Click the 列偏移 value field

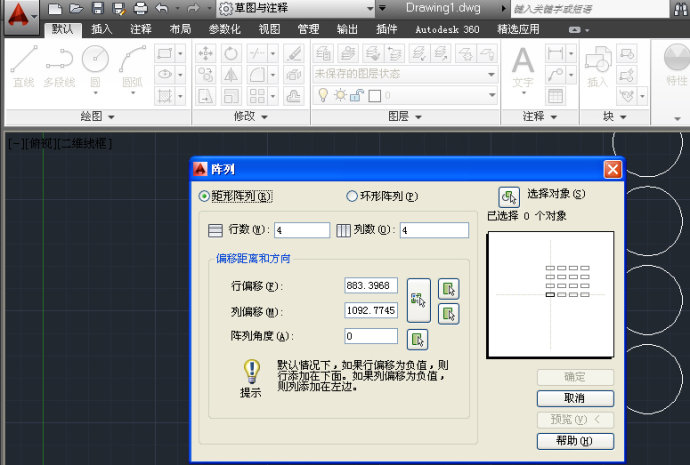click(x=371, y=311)
